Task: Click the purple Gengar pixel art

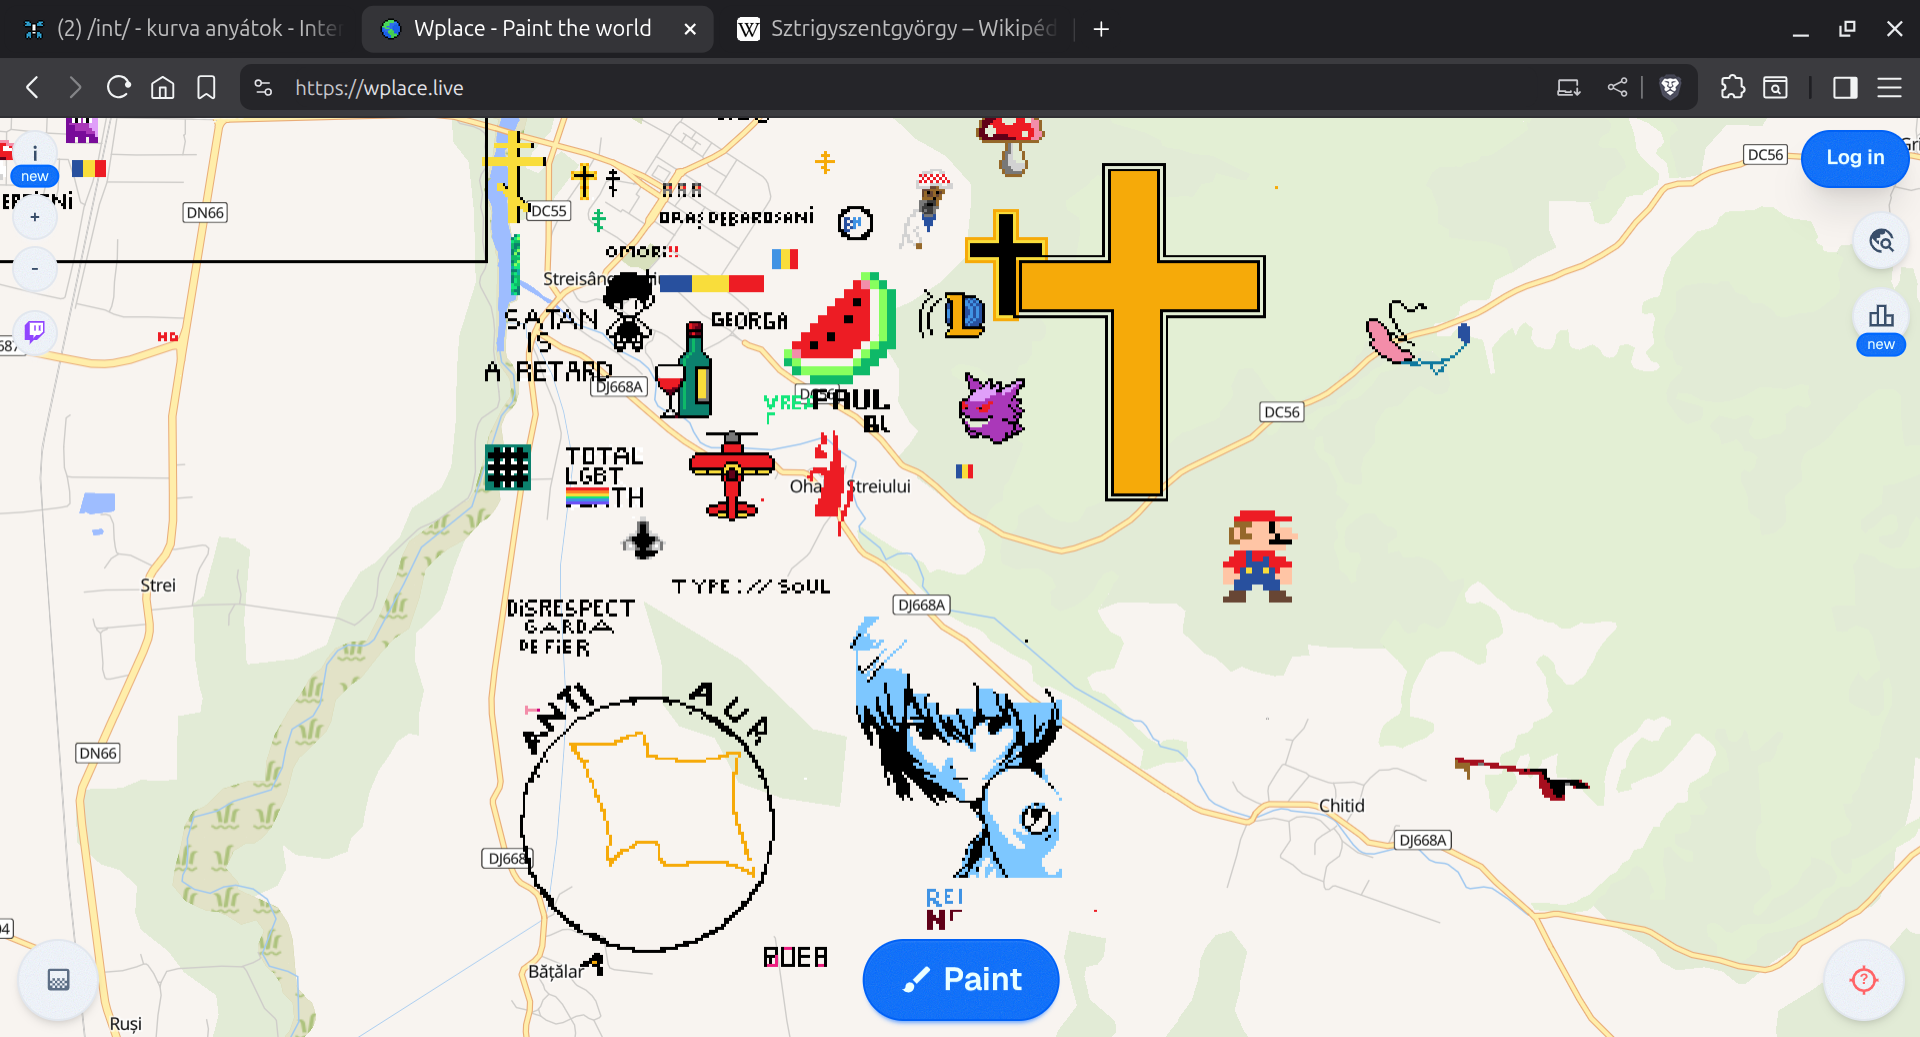Action: click(x=992, y=408)
